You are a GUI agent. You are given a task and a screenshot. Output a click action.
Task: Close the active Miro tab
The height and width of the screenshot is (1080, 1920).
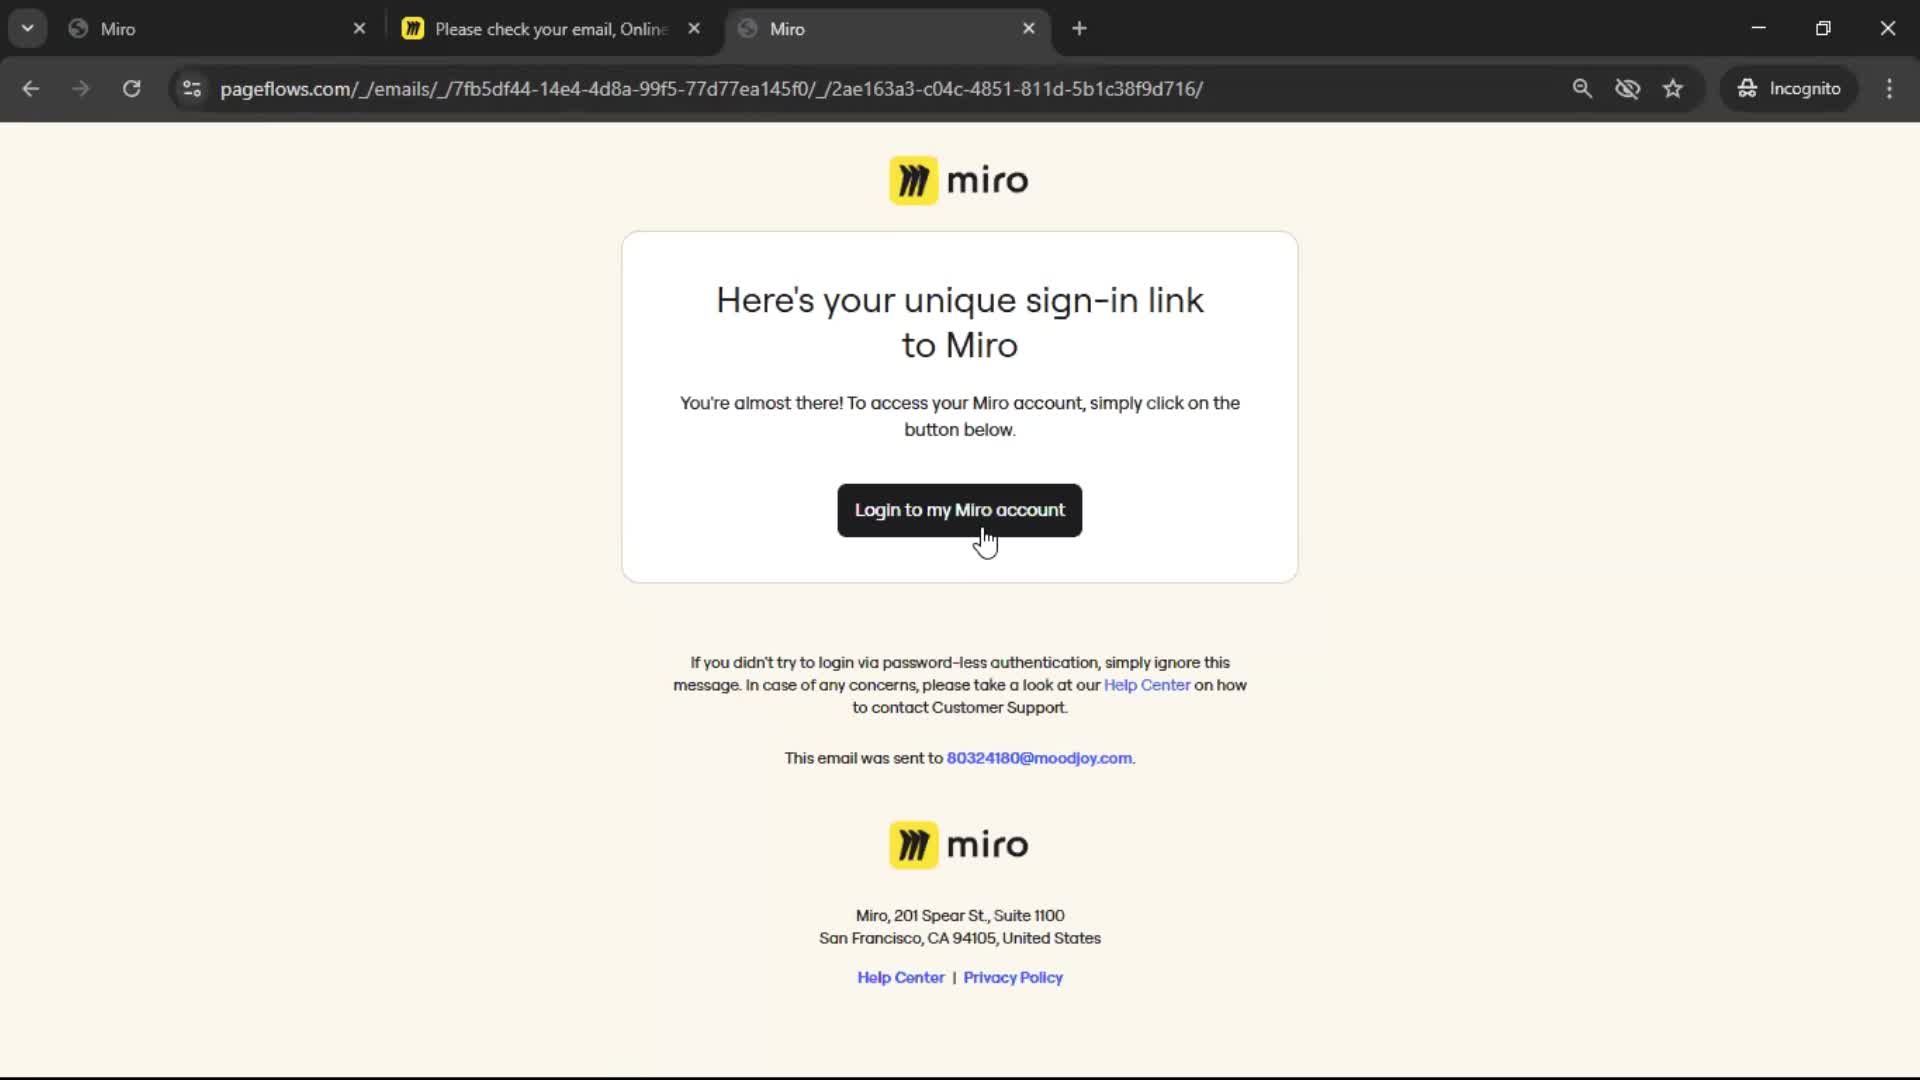(x=1028, y=29)
